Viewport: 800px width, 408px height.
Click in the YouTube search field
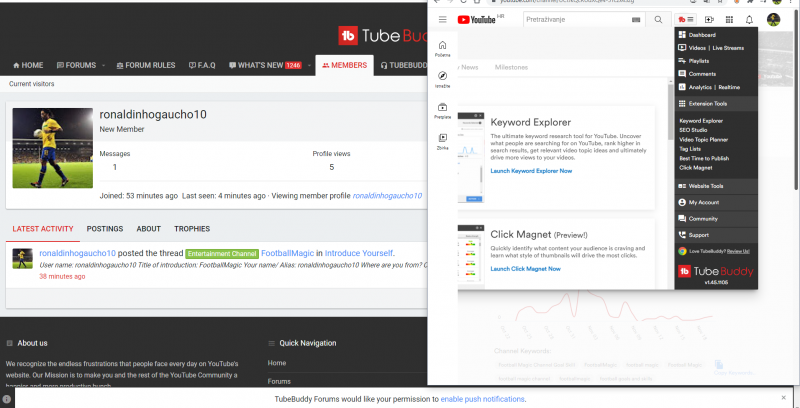tap(560, 19)
